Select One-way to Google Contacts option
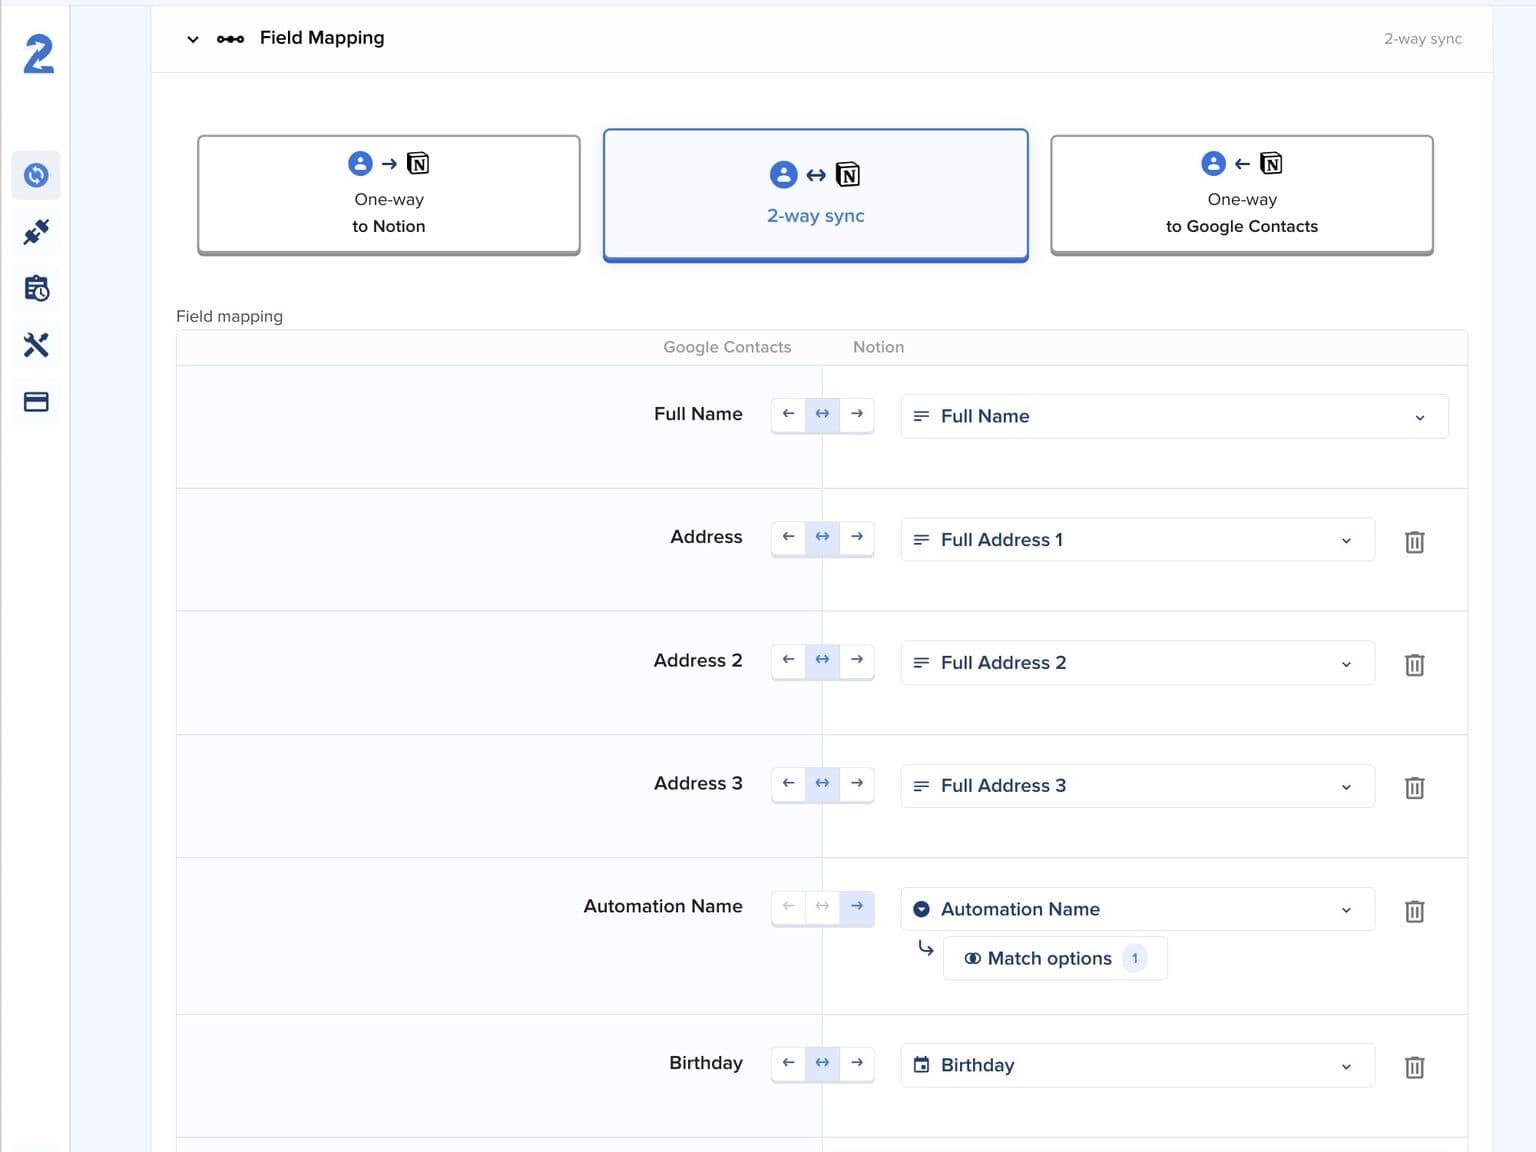The height and width of the screenshot is (1152, 1536). tap(1241, 195)
